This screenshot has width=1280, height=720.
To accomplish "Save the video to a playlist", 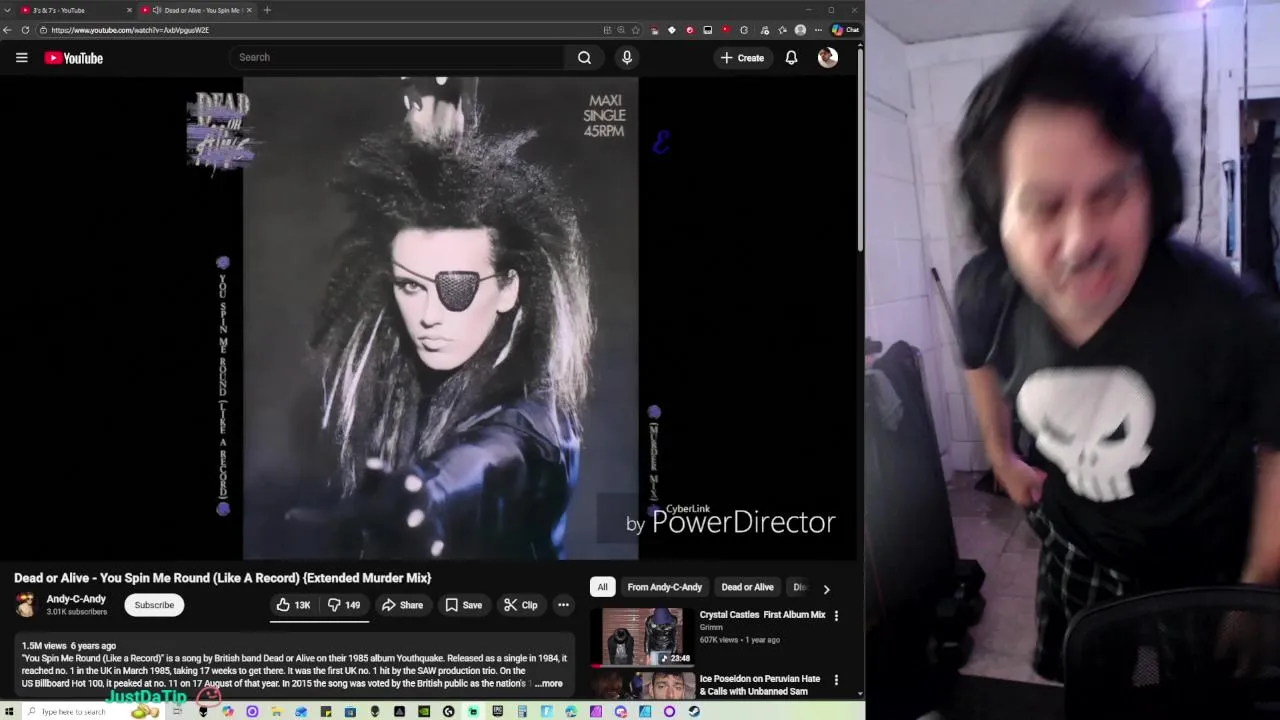I will tap(464, 605).
